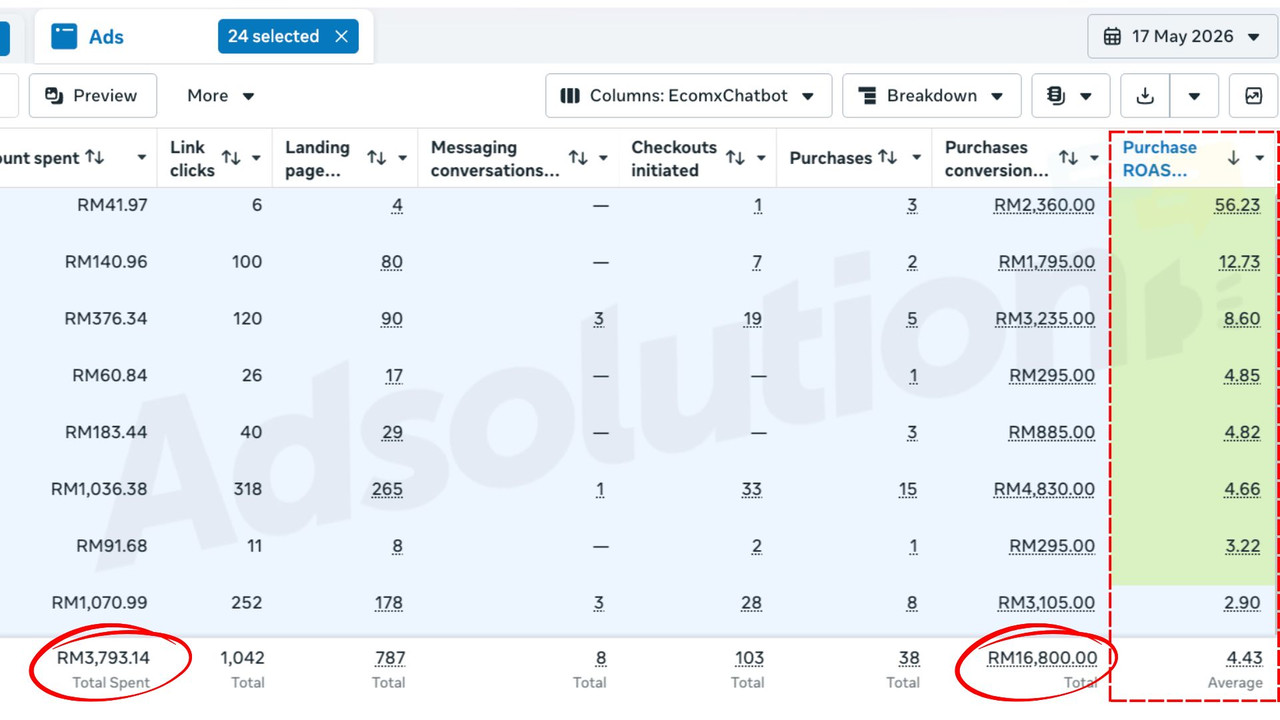The image size is (1280, 720).
Task: Open the 17 May 2026 date picker
Action: [x=1181, y=37]
